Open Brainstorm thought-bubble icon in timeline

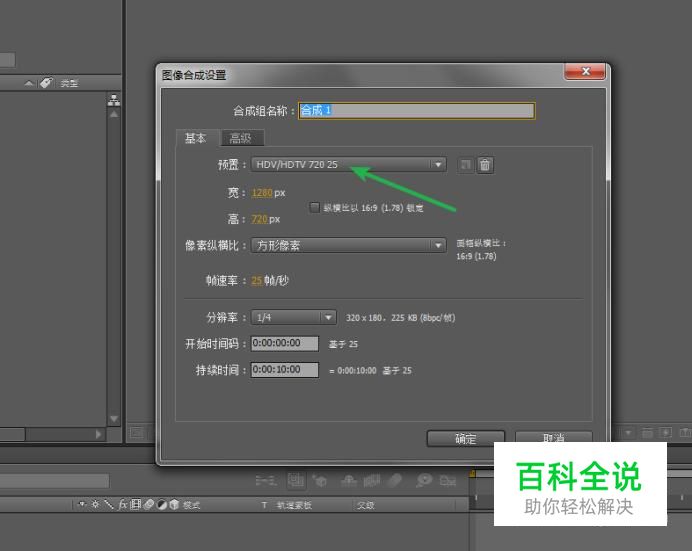[x=424, y=480]
